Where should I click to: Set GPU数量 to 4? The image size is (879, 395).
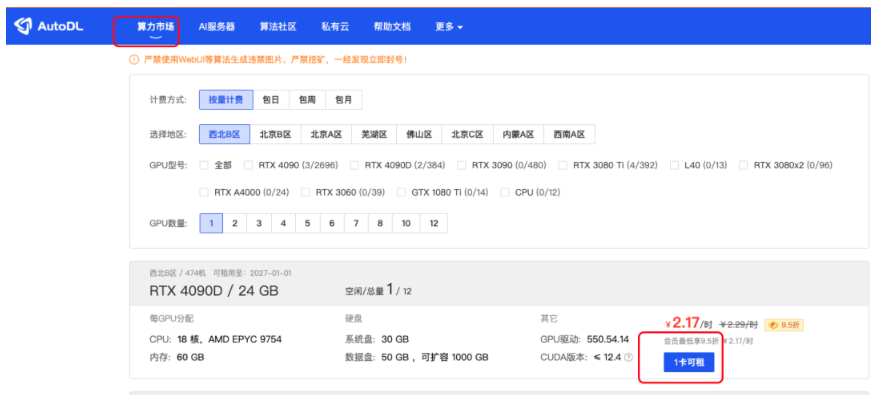[x=283, y=223]
